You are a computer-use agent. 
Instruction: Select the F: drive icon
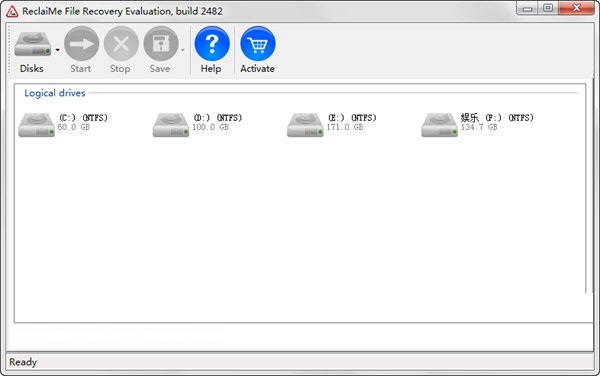439,125
